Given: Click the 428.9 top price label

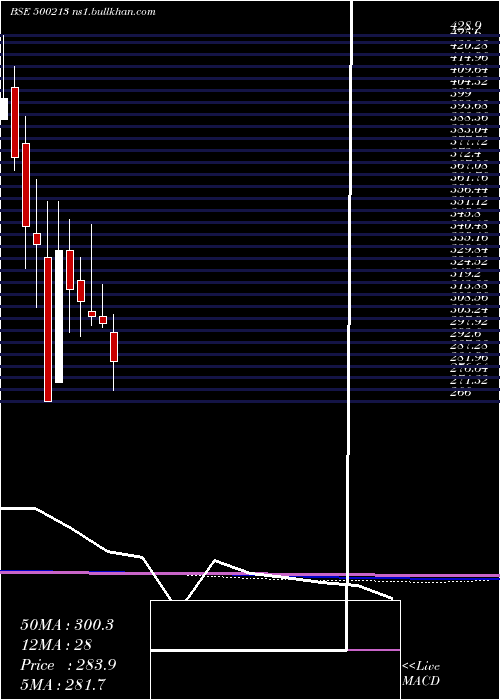Looking at the screenshot, I should pos(465,26).
